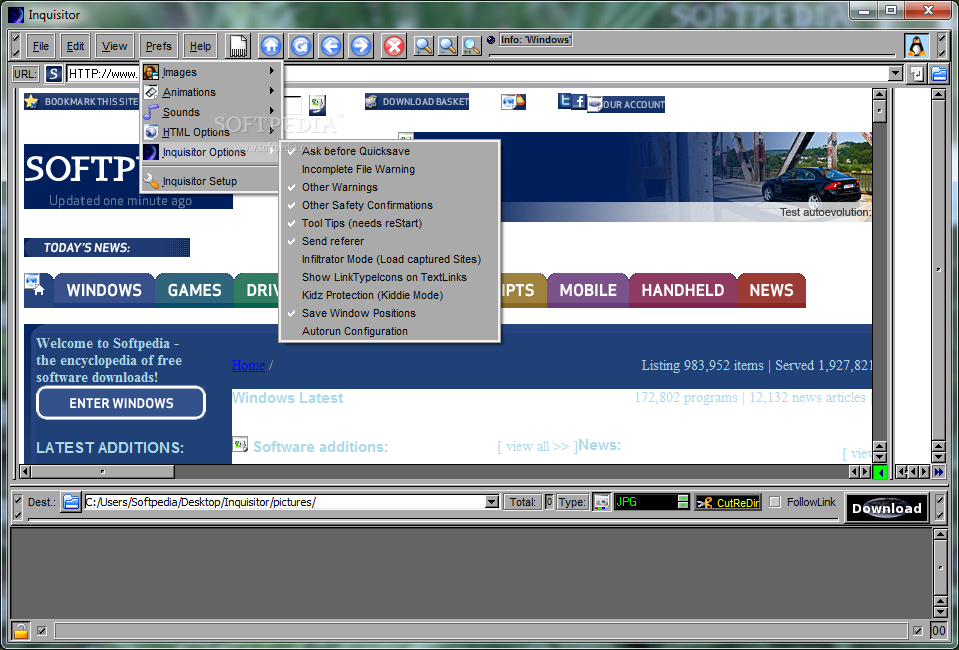
Task: Click the CutReDir button
Action: coord(728,503)
